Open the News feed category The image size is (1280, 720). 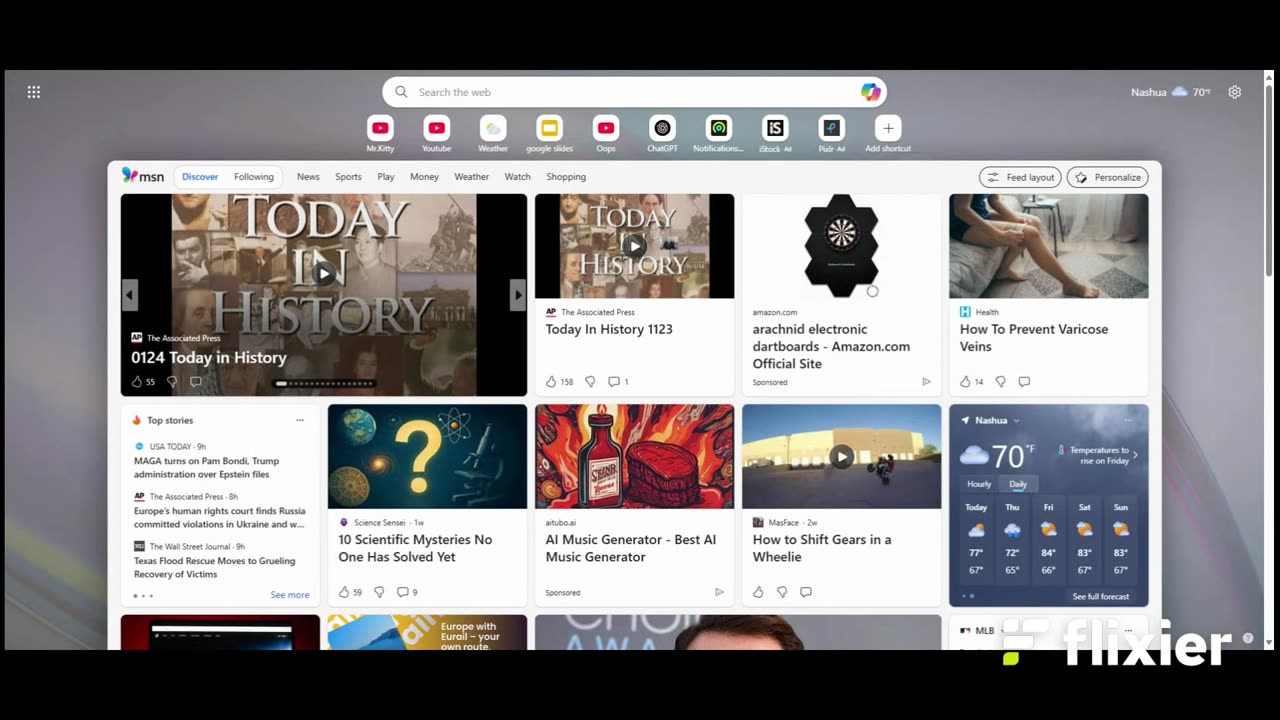[x=308, y=177]
